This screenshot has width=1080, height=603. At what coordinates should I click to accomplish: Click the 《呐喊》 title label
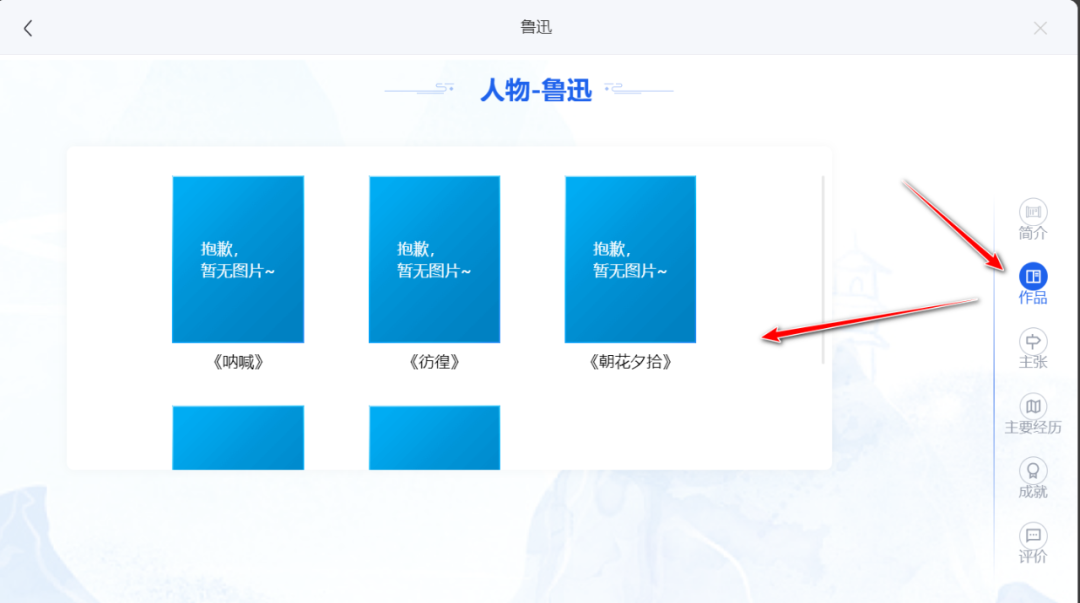pos(238,362)
